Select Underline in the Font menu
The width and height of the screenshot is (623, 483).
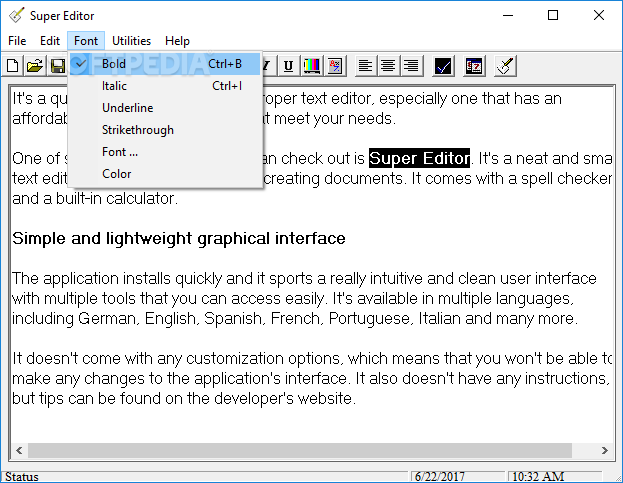click(165, 108)
